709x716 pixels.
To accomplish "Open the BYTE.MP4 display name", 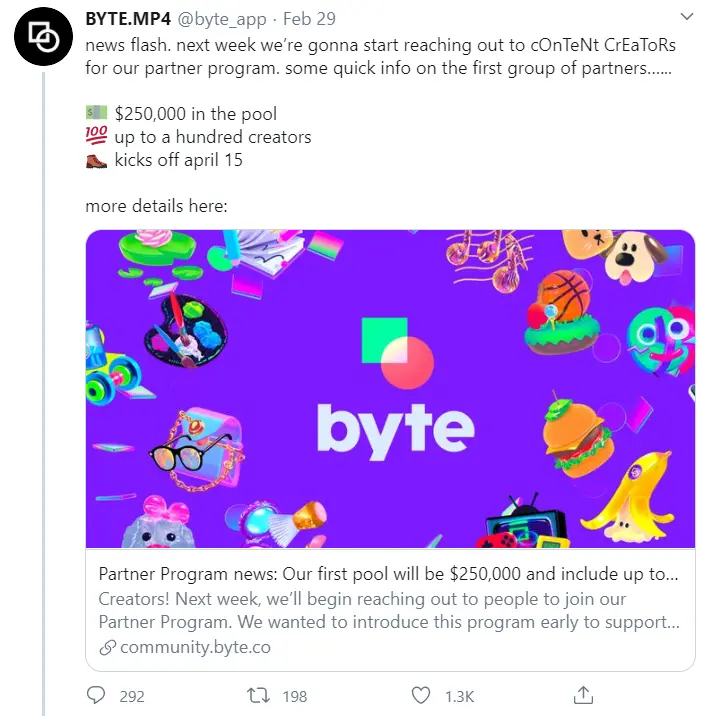I will click(129, 19).
